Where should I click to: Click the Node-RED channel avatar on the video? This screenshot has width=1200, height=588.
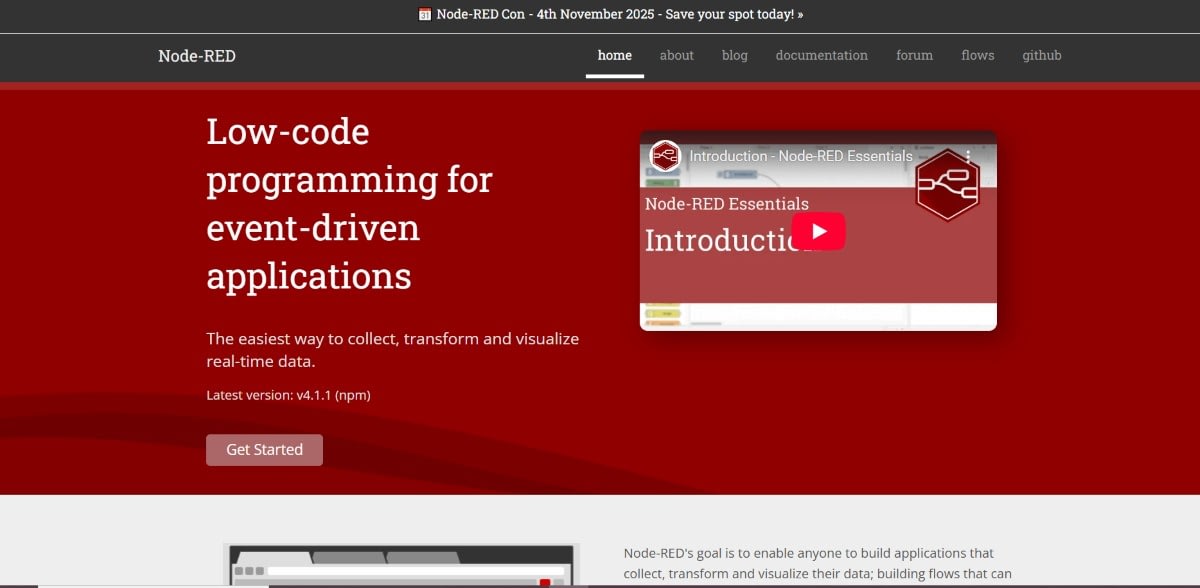[x=663, y=156]
